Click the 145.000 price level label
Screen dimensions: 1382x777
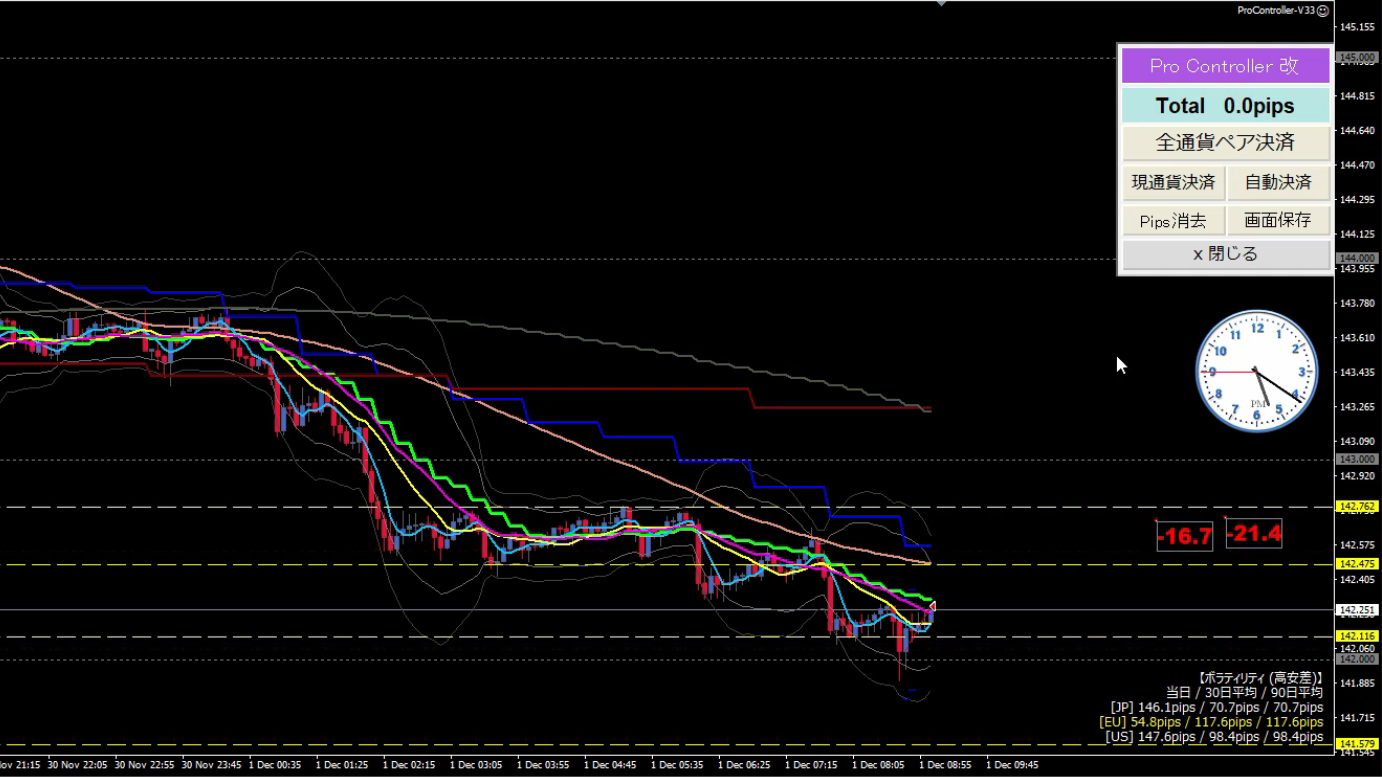click(1358, 58)
